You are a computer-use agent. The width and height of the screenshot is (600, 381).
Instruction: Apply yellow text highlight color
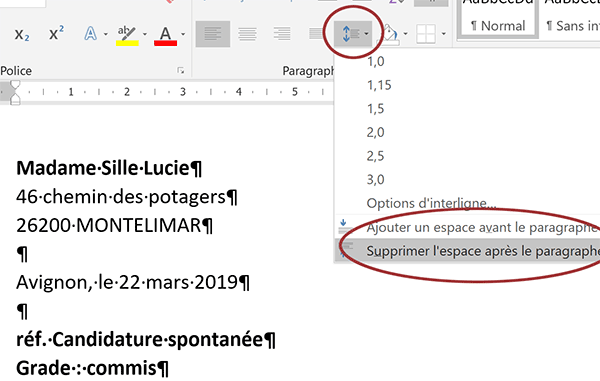[x=127, y=35]
